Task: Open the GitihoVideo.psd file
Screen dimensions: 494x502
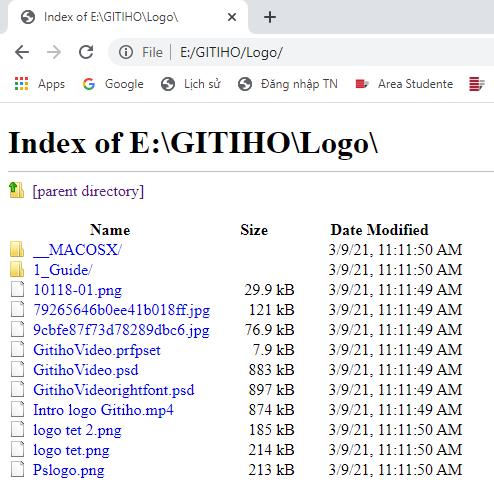Action: coord(86,370)
